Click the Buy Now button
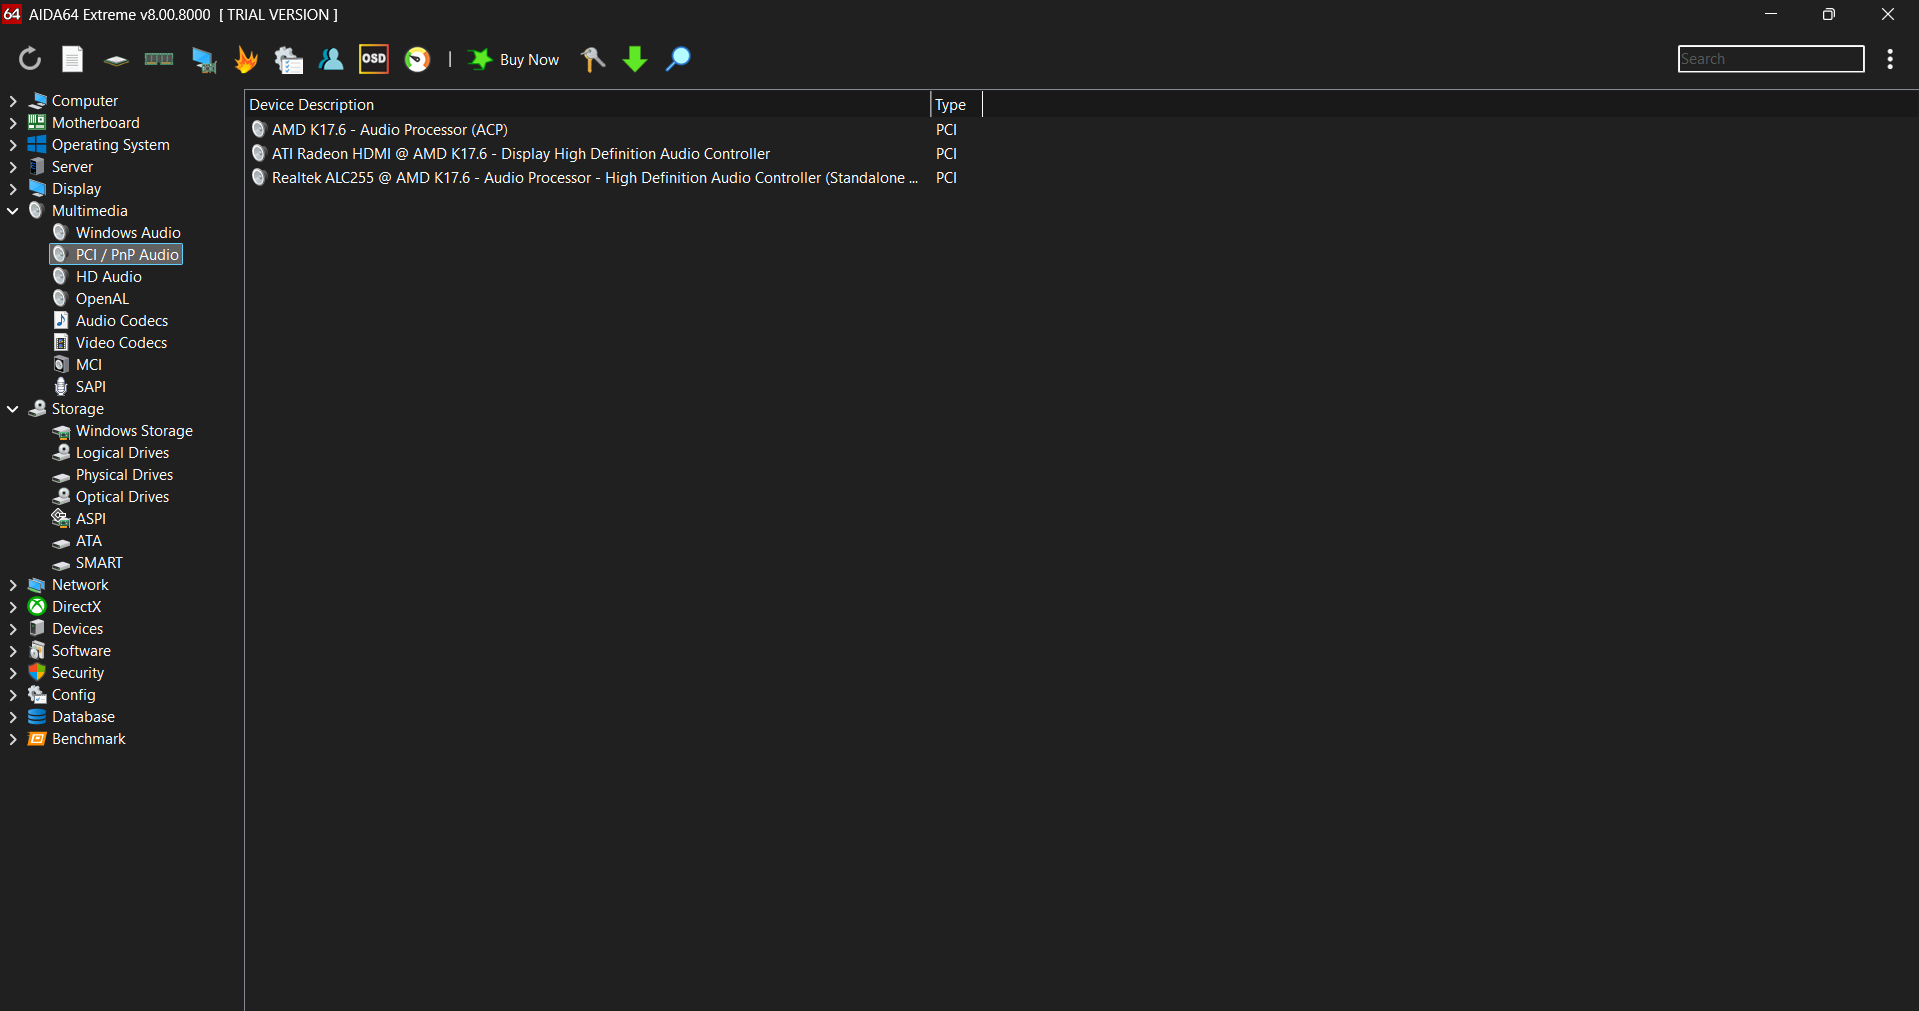The height and width of the screenshot is (1011, 1919). click(x=514, y=60)
